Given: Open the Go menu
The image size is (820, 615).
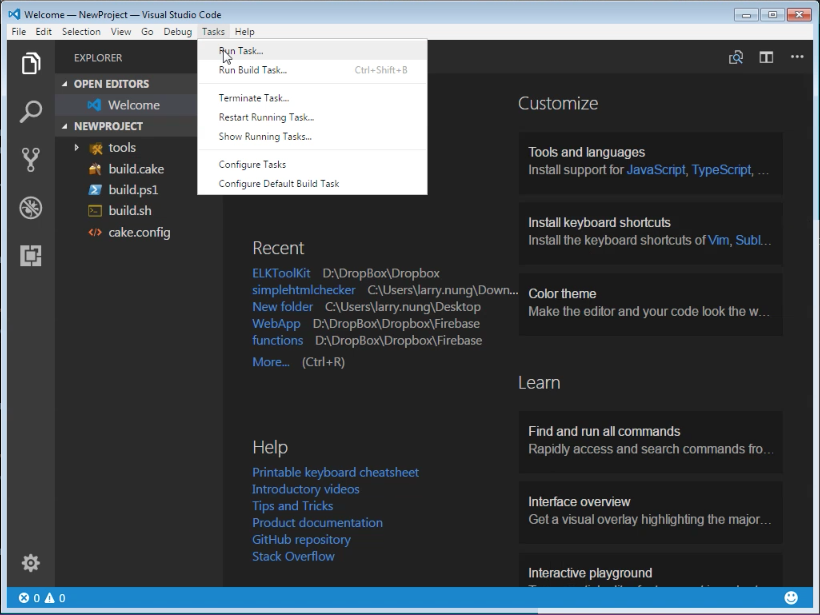Looking at the screenshot, I should pos(147,32).
